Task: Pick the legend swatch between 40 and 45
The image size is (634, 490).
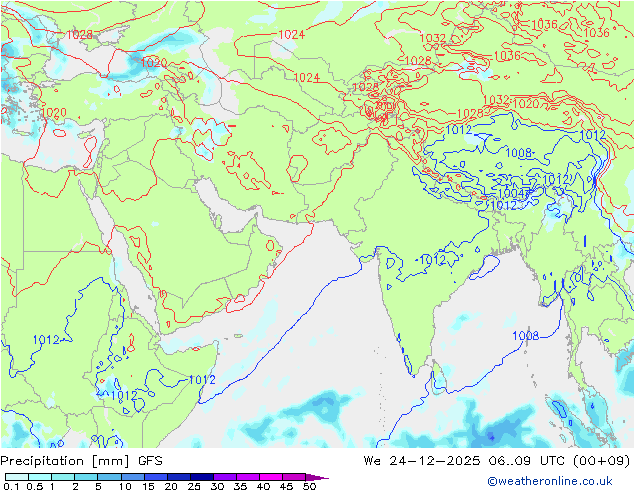Action: pos(271,477)
